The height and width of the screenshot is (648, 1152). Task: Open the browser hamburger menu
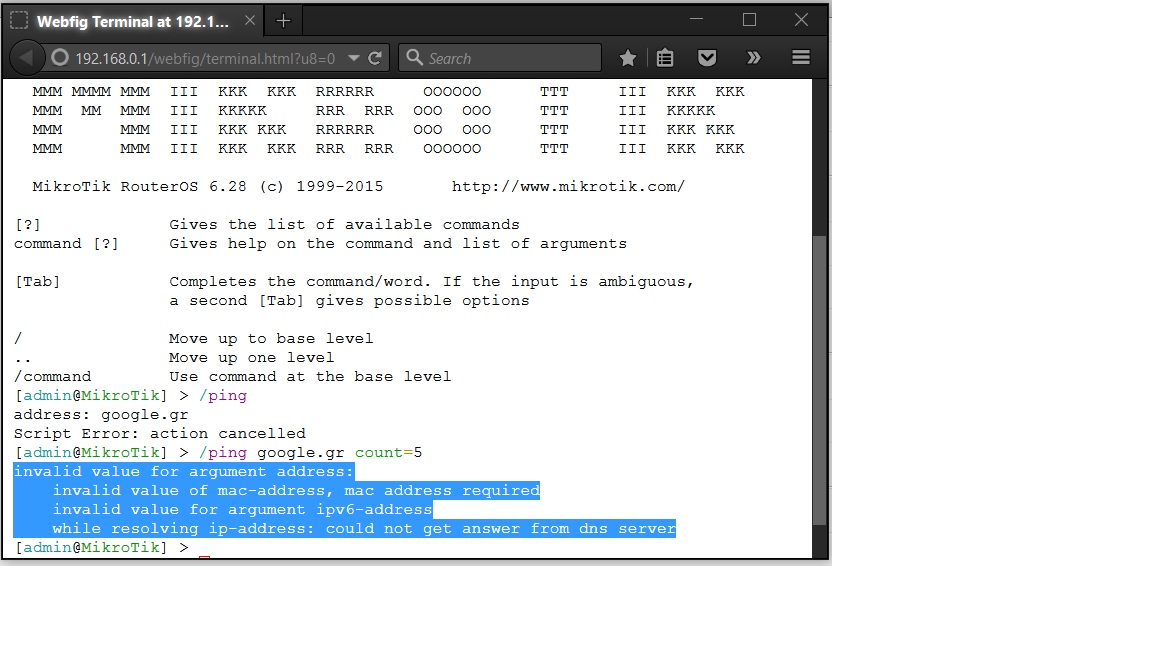801,57
